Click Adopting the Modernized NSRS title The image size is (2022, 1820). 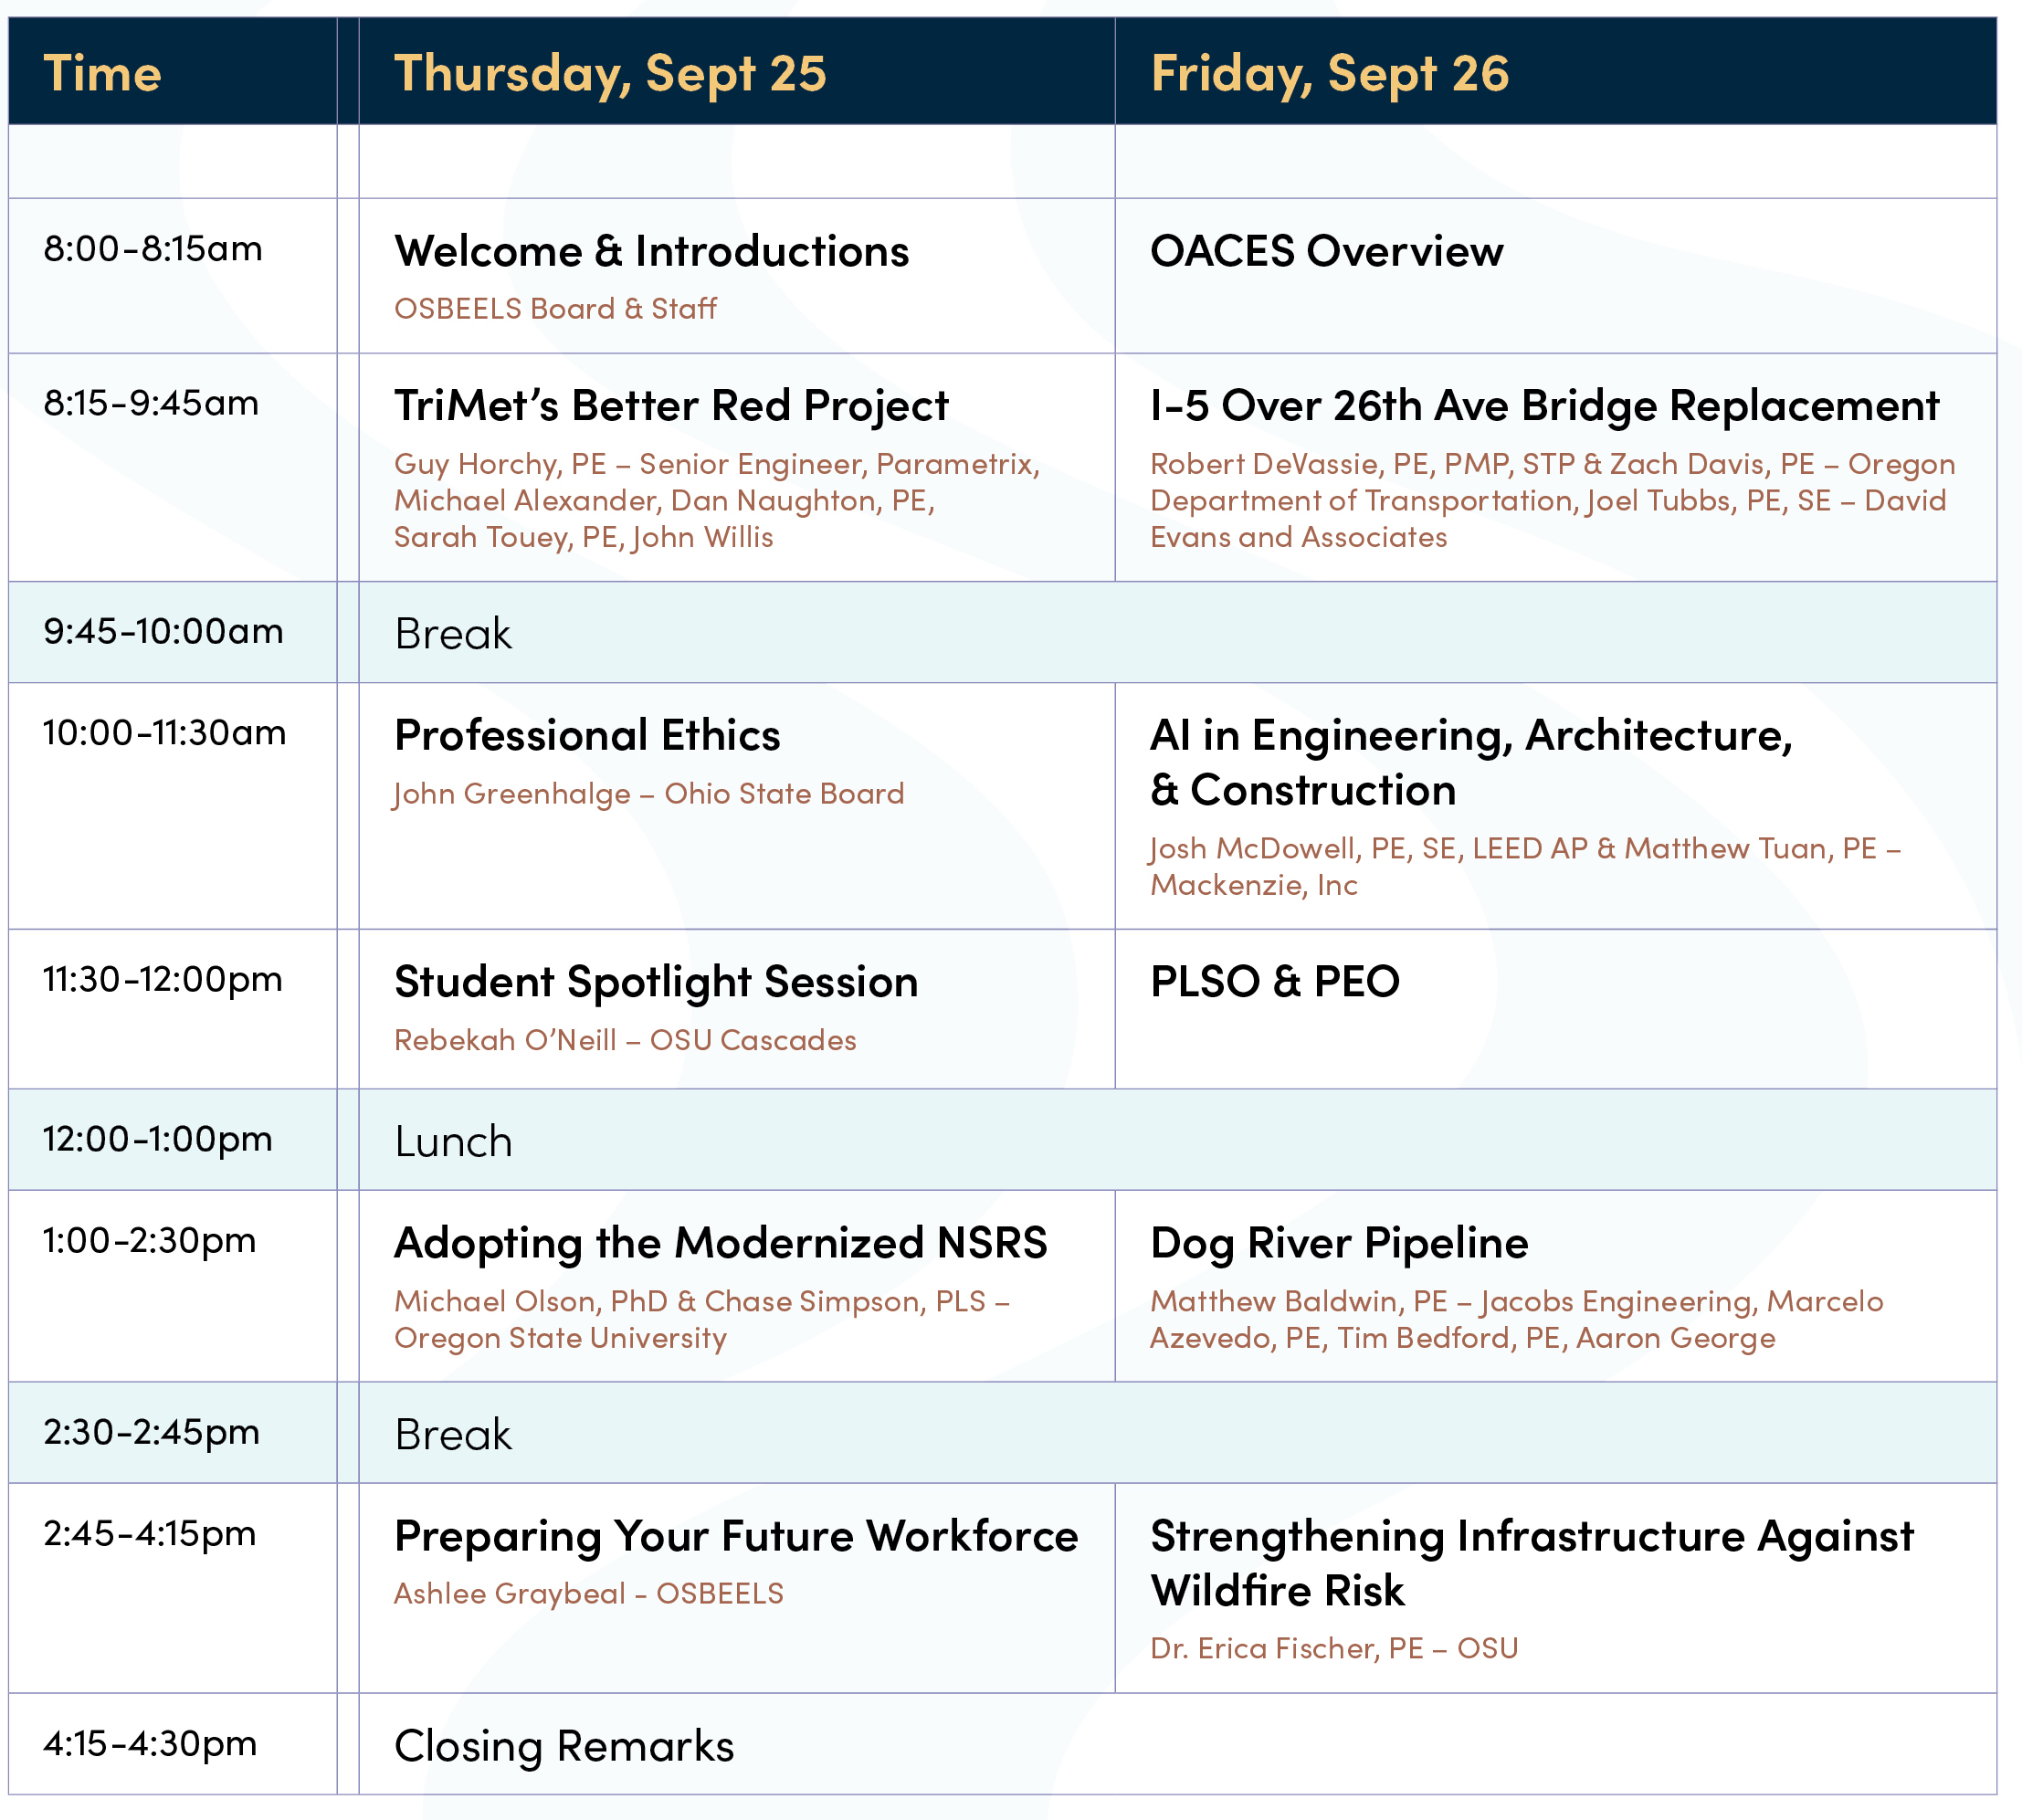pyautogui.click(x=720, y=1243)
